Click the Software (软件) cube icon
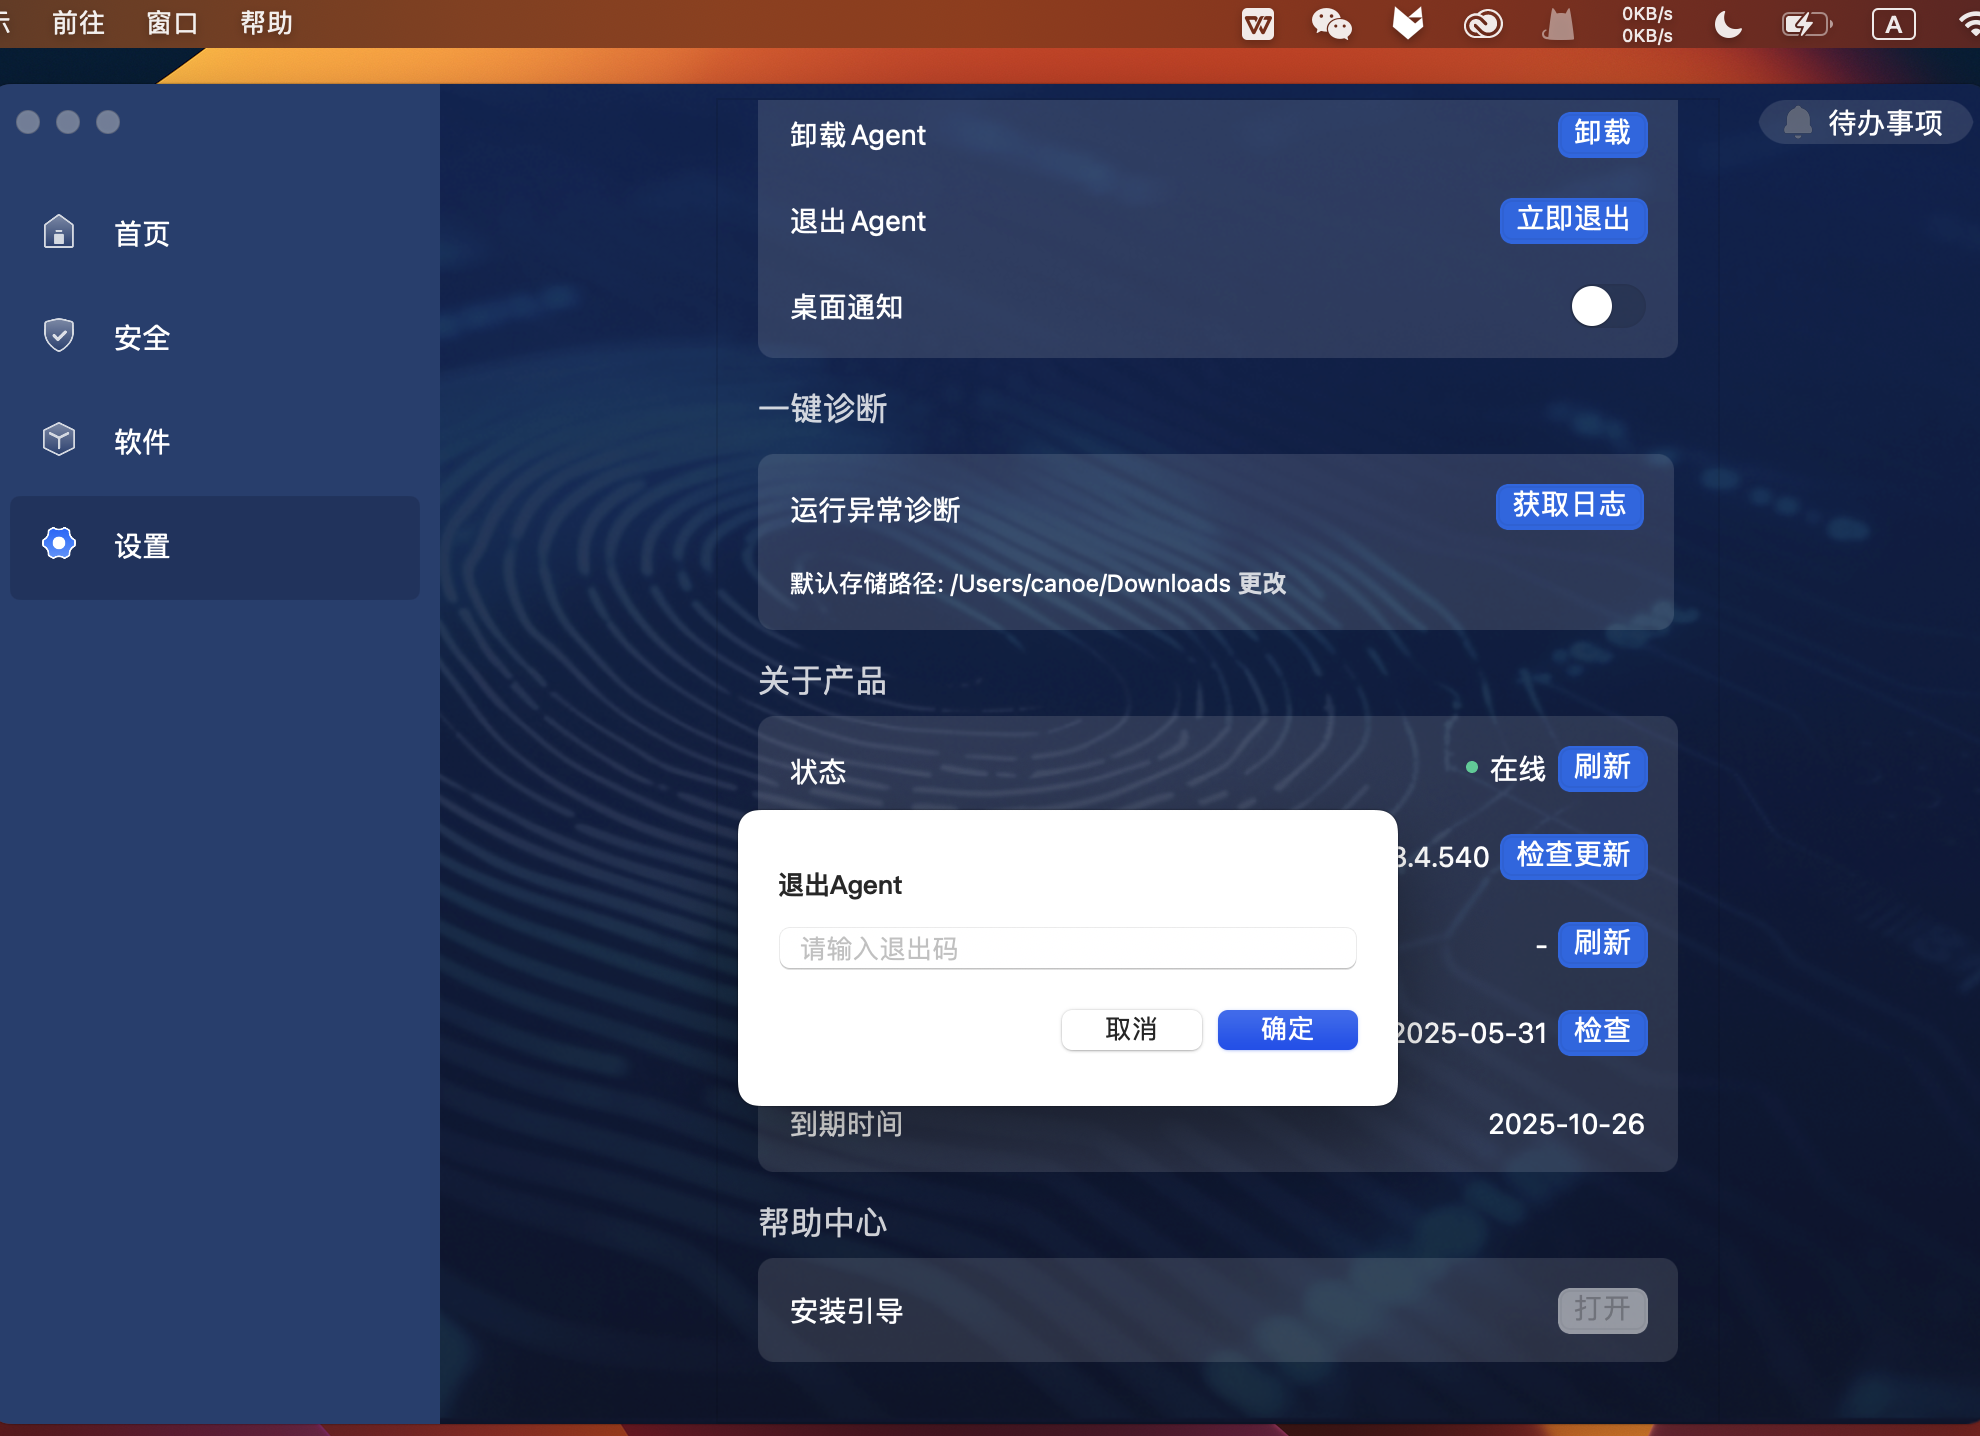 coord(59,439)
